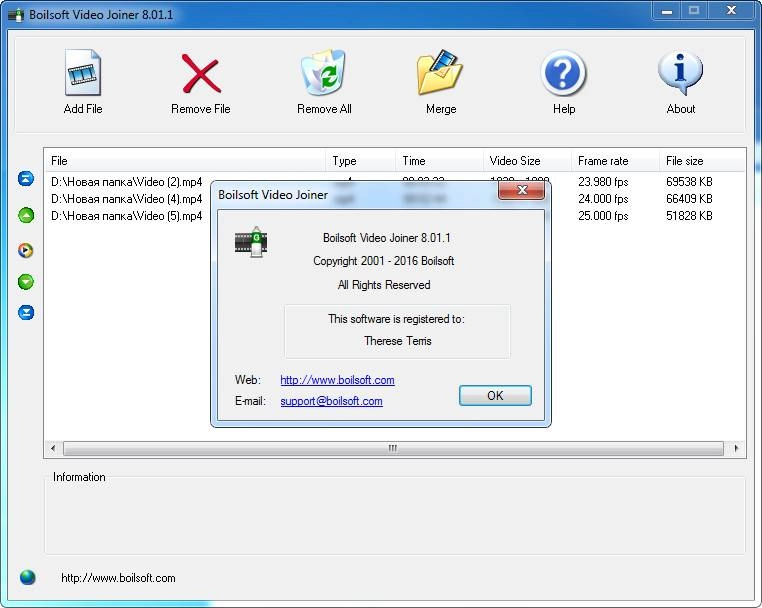
Task: Confirm the About dialog with OK
Action: click(x=495, y=396)
